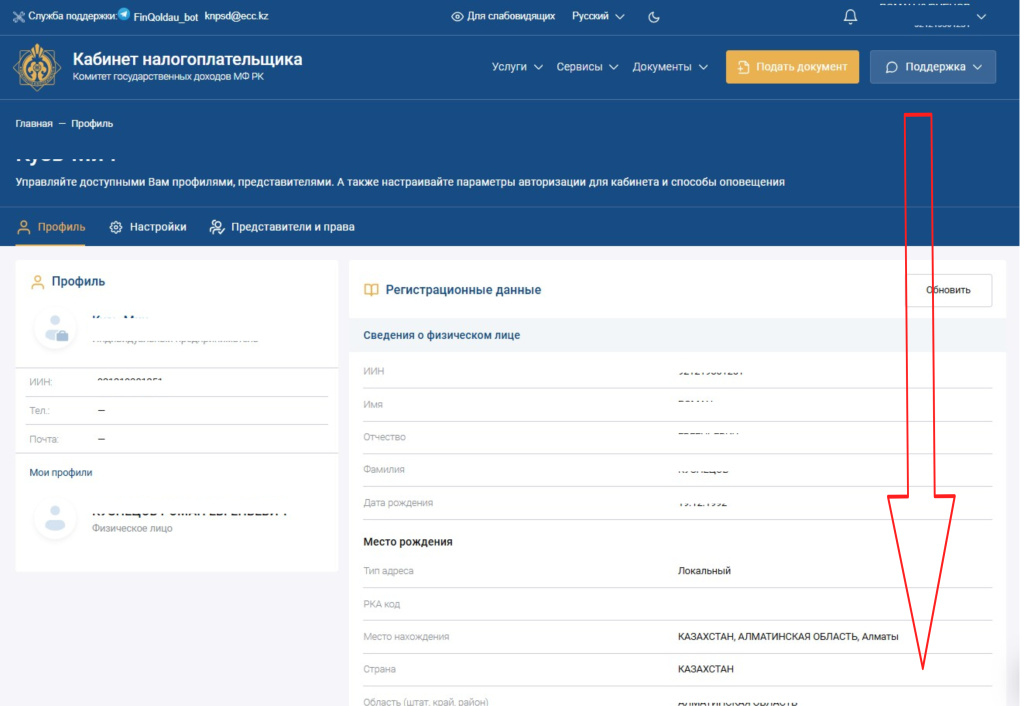Click the Кабинет налогоплательщика emblem logo
Image resolution: width=1024 pixels, height=706 pixels.
(37, 67)
